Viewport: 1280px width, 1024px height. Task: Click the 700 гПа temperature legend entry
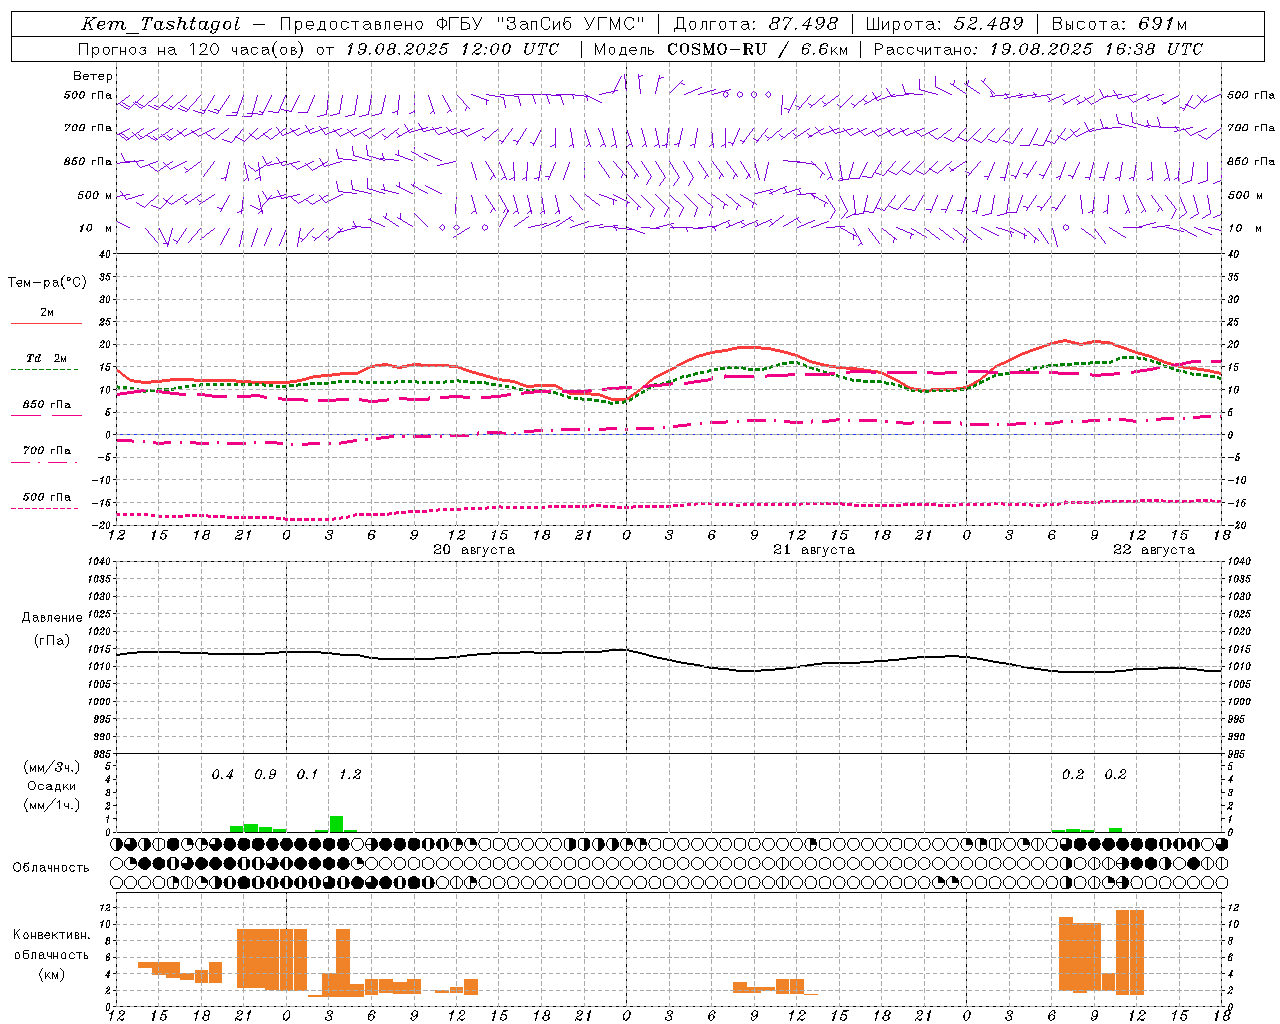pos(47,450)
